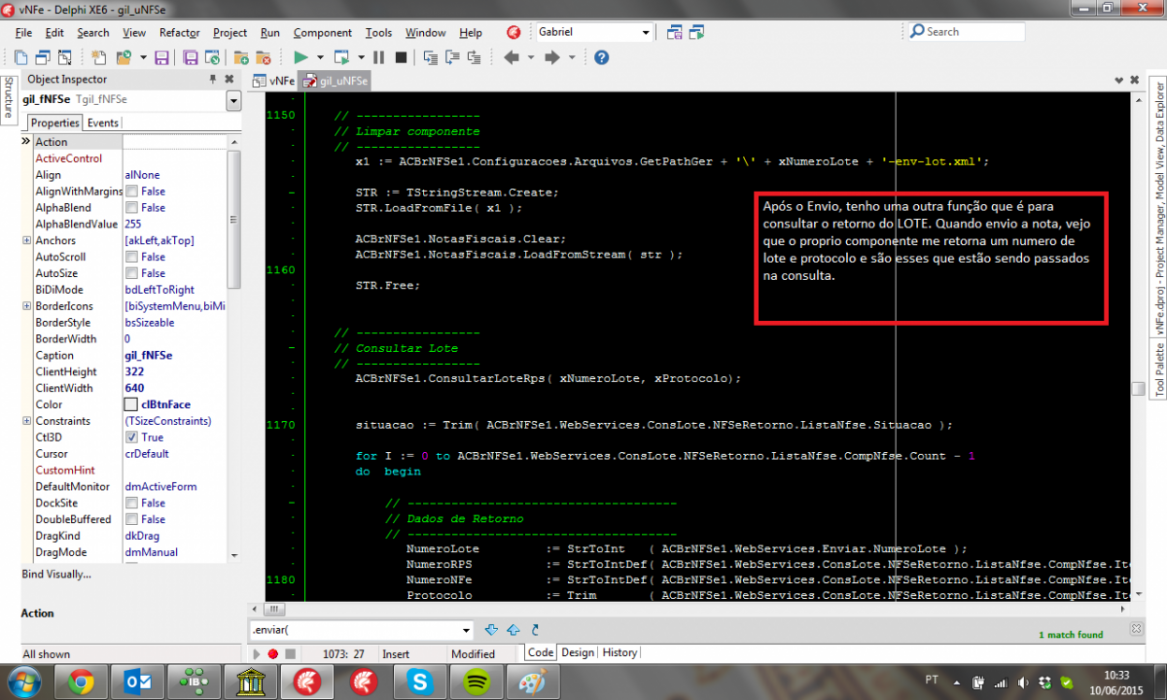The height and width of the screenshot is (700, 1167).
Task: Switch to the vNFe editor tab
Action: click(x=275, y=80)
